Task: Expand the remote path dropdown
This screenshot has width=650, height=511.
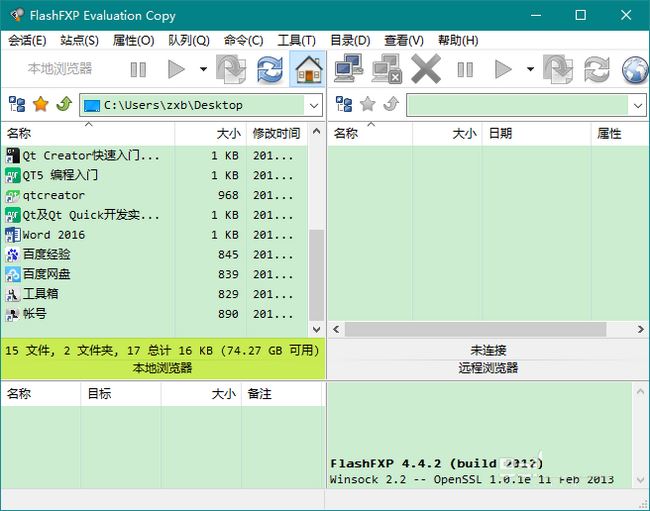Action: (638, 105)
